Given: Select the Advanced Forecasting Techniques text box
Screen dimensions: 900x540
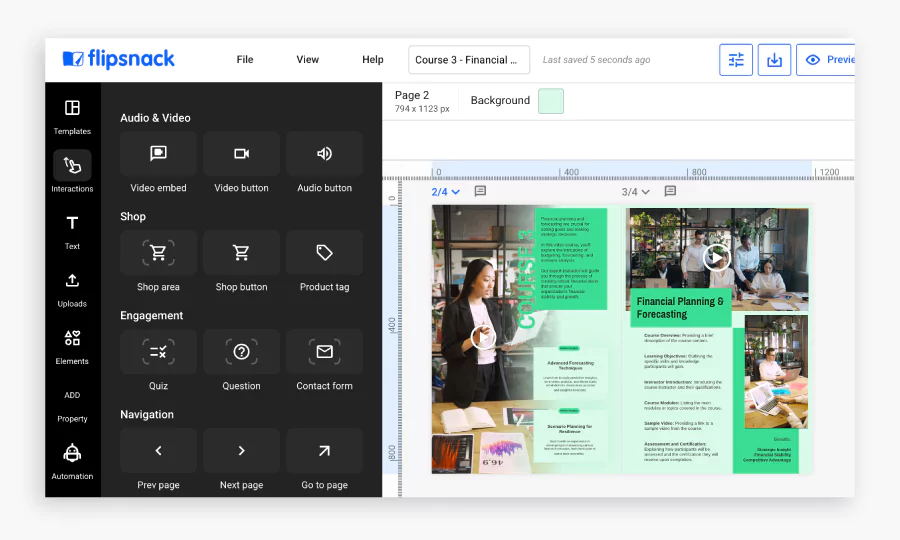Looking at the screenshot, I should (570, 373).
